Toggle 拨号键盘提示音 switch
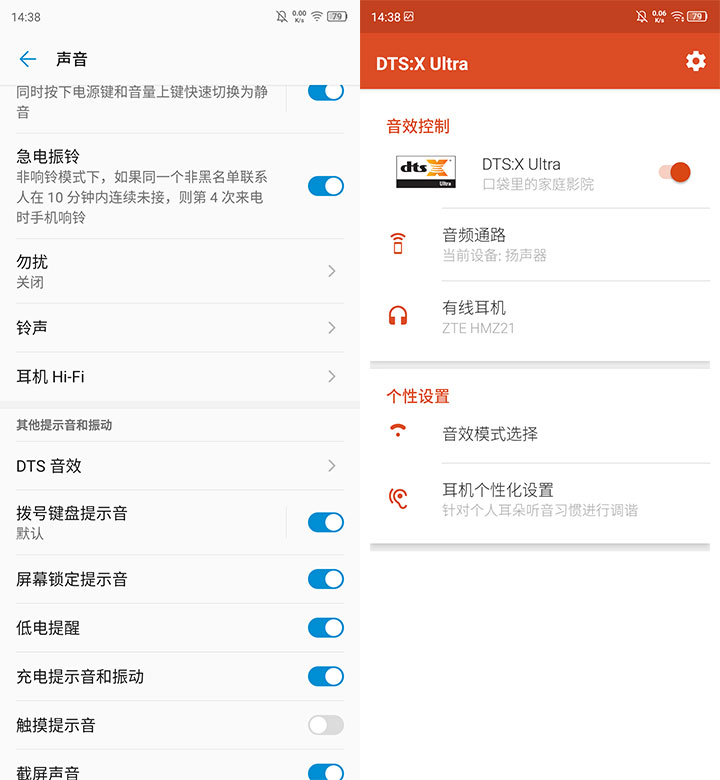Screen dimensions: 720x780 click(325, 522)
